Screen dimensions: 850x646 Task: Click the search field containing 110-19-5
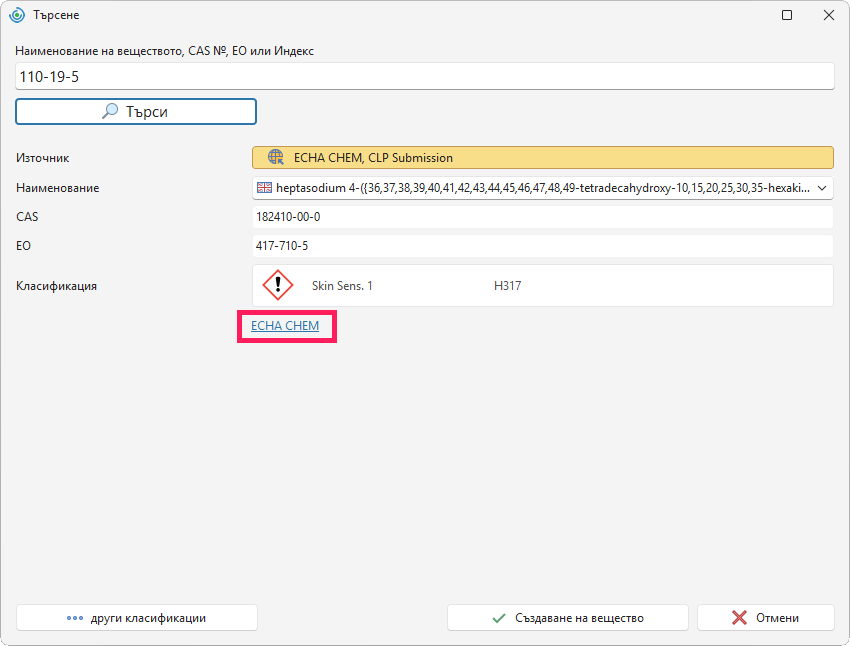(424, 76)
